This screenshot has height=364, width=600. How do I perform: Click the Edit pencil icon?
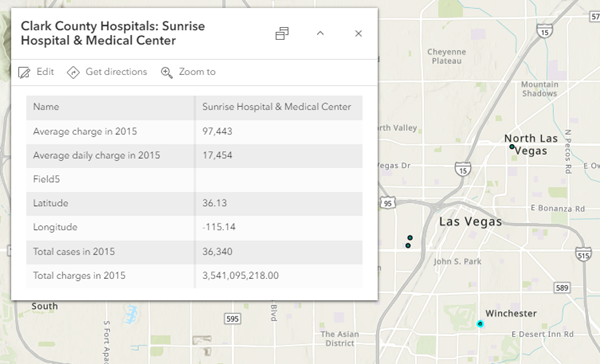point(24,72)
